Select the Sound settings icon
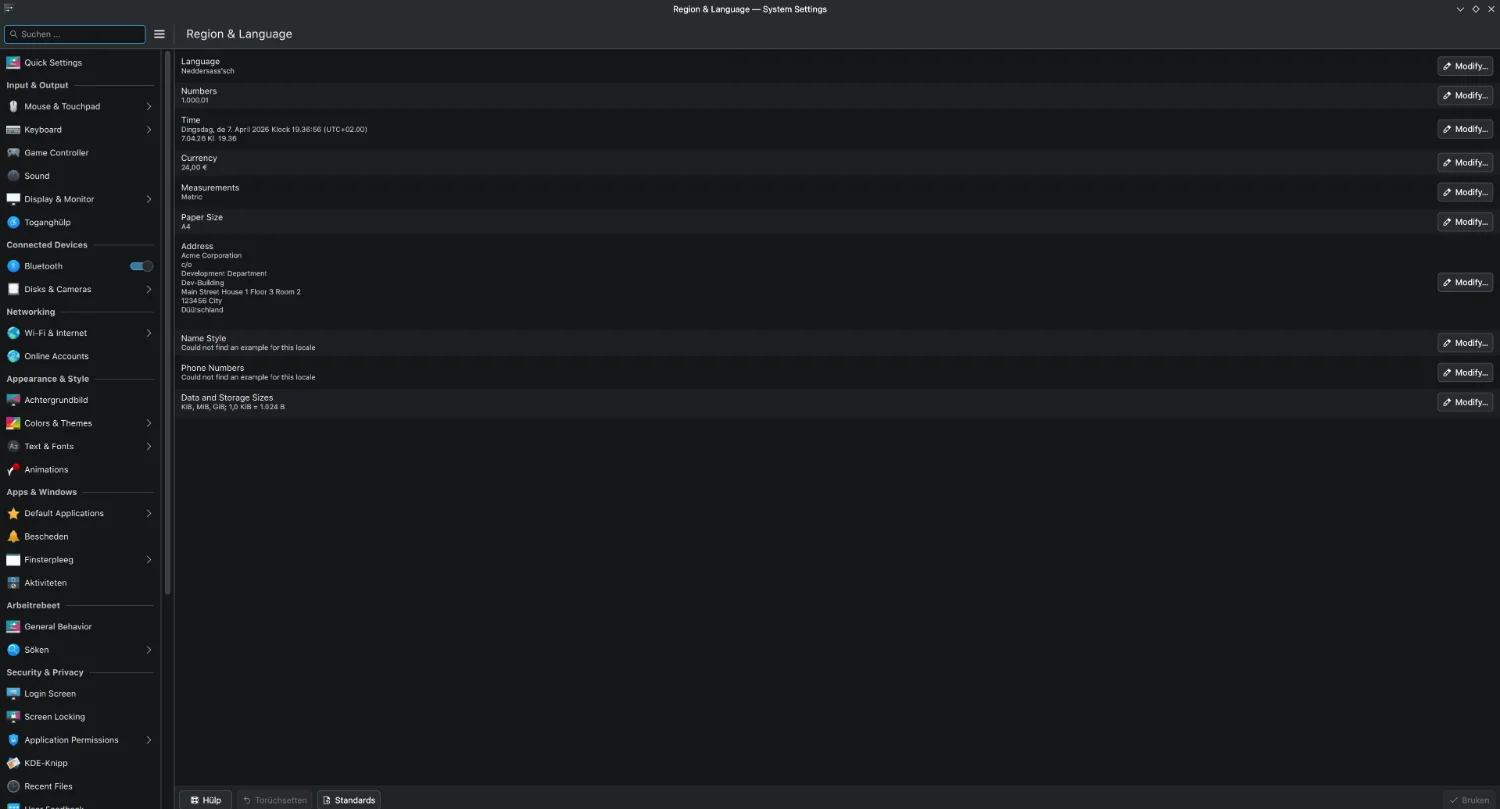1500x809 pixels. pyautogui.click(x=13, y=176)
